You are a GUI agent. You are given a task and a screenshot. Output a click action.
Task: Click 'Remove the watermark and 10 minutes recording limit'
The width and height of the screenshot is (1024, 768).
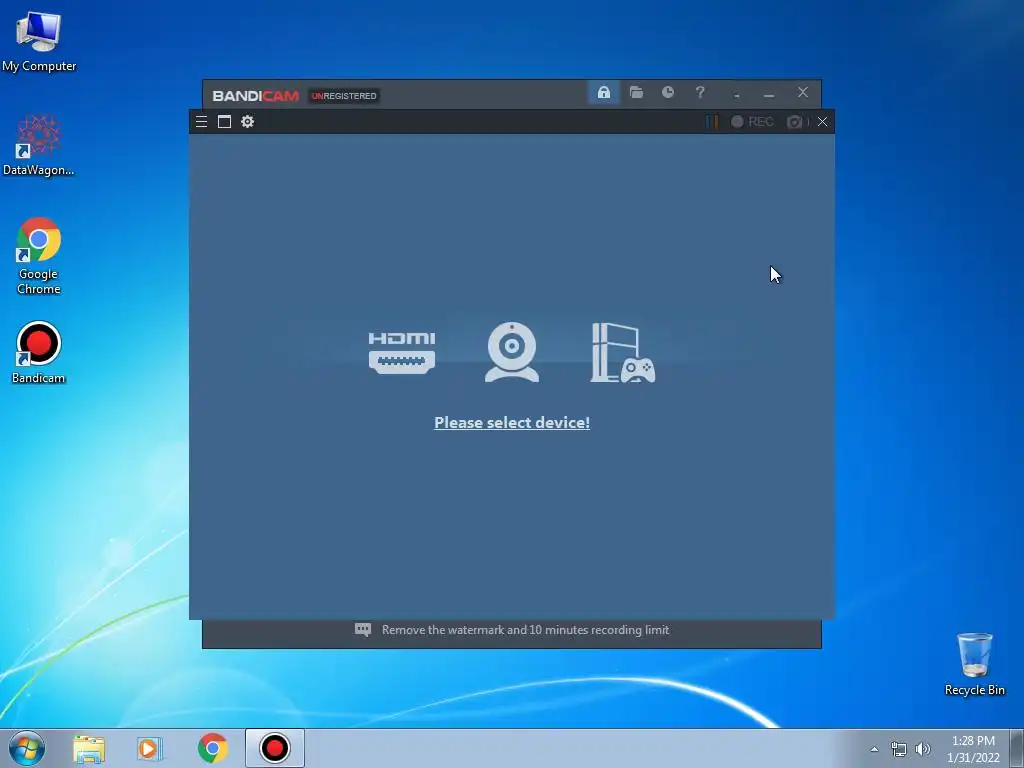525,630
